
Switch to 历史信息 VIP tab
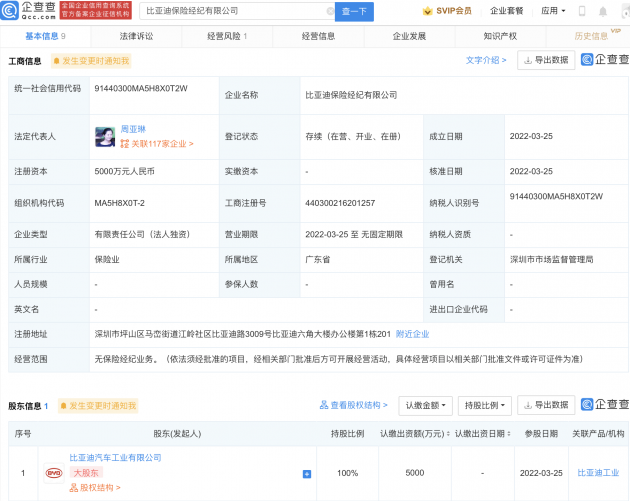(591, 36)
